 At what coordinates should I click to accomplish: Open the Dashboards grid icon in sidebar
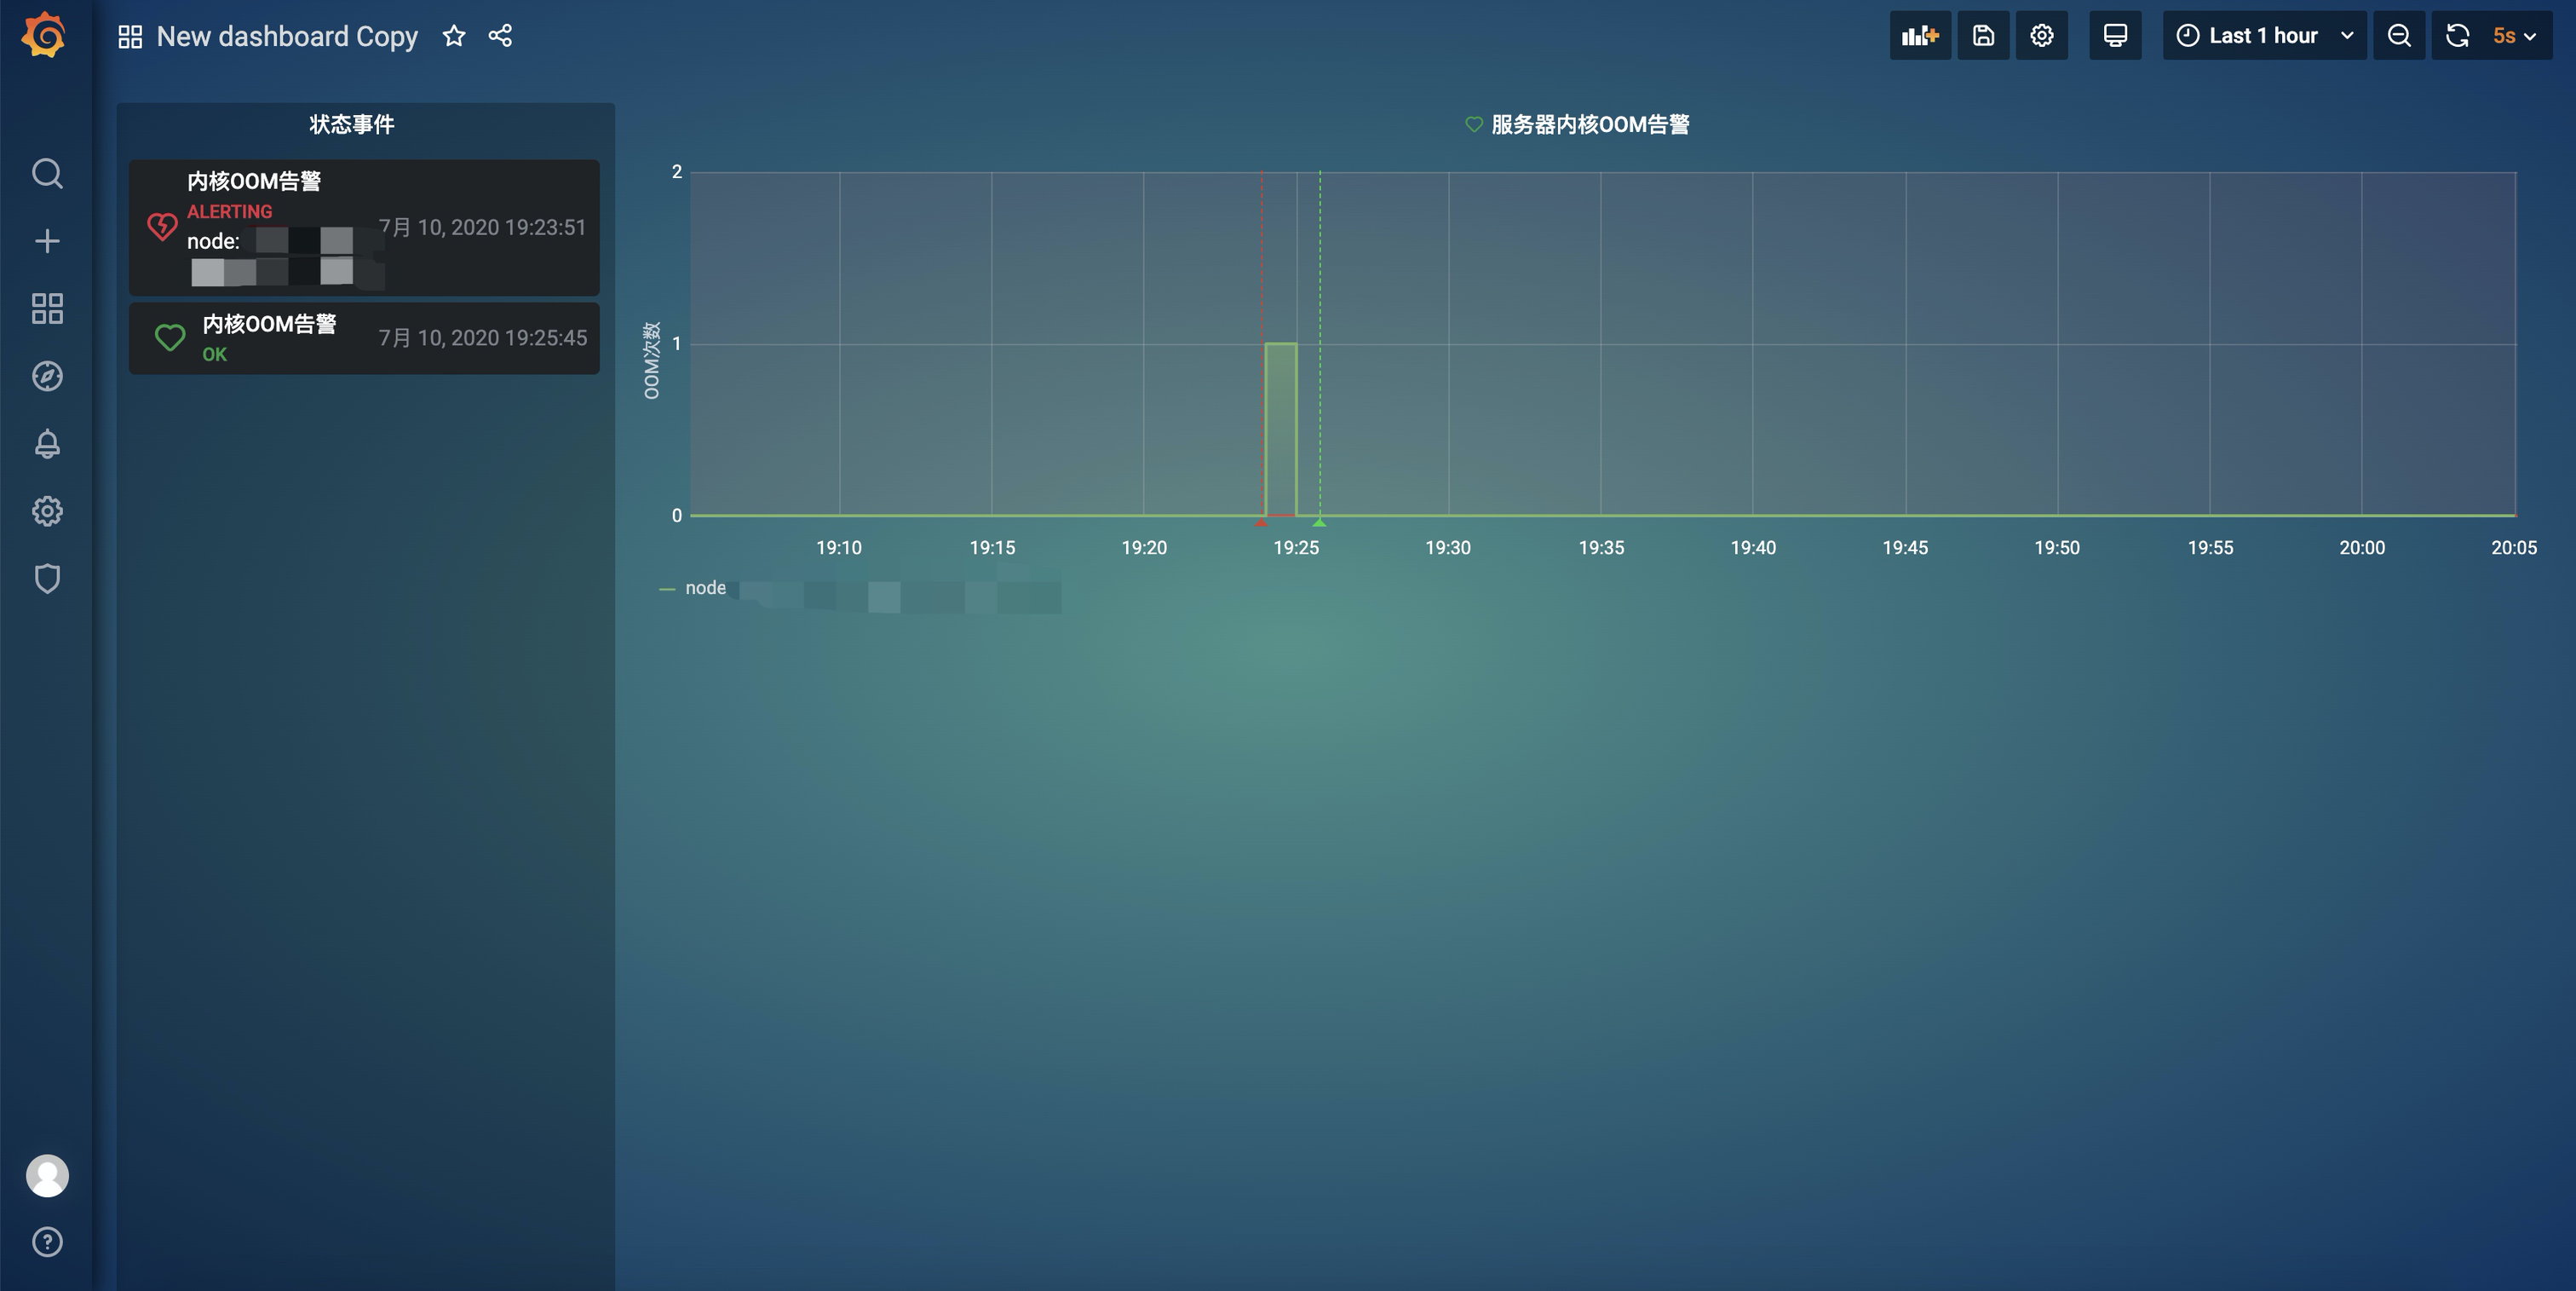click(47, 308)
